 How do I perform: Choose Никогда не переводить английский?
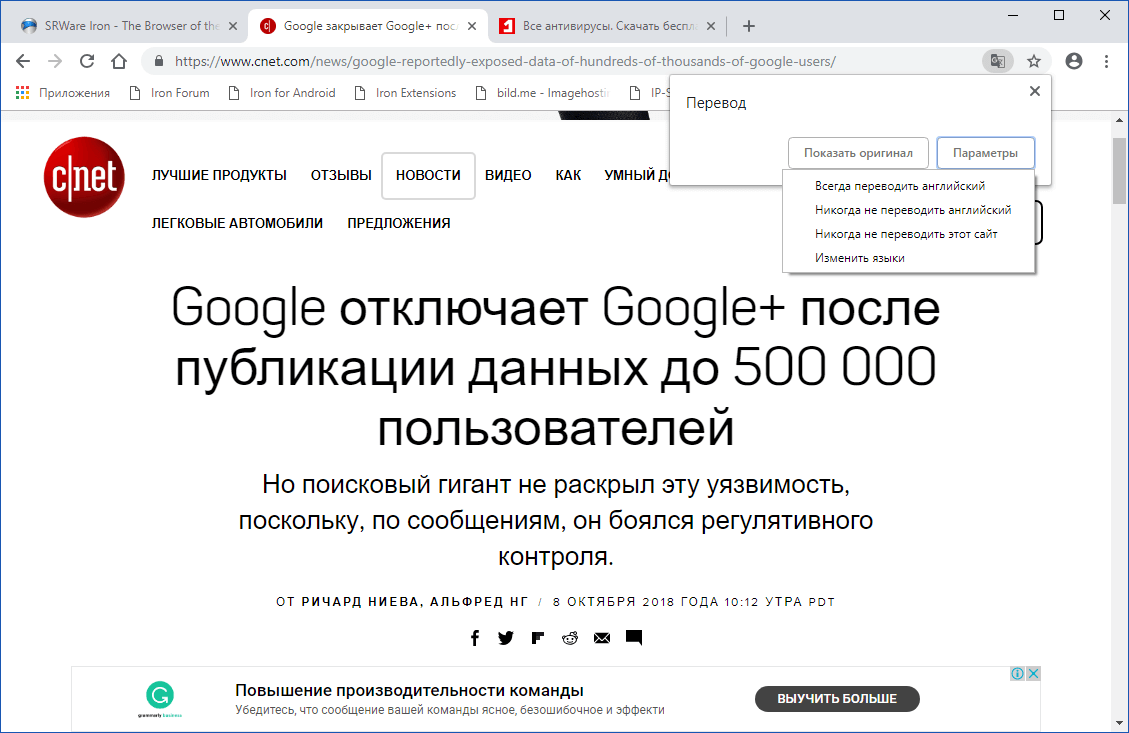pos(909,210)
